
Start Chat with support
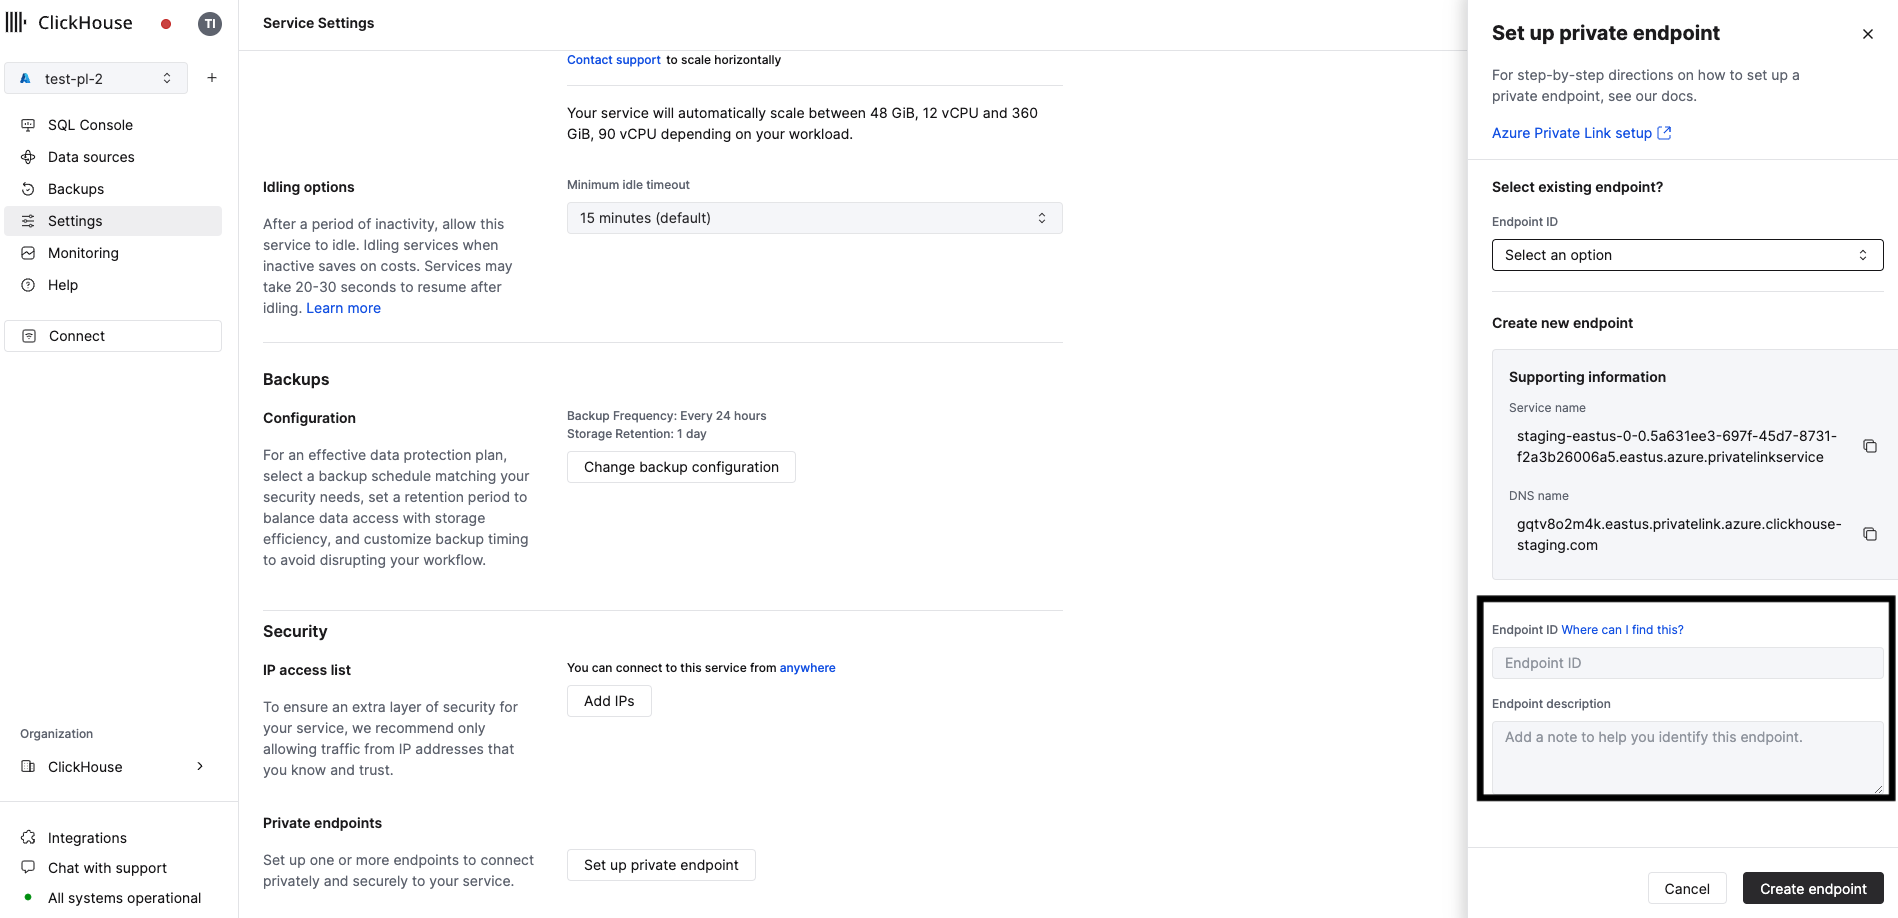click(x=106, y=867)
